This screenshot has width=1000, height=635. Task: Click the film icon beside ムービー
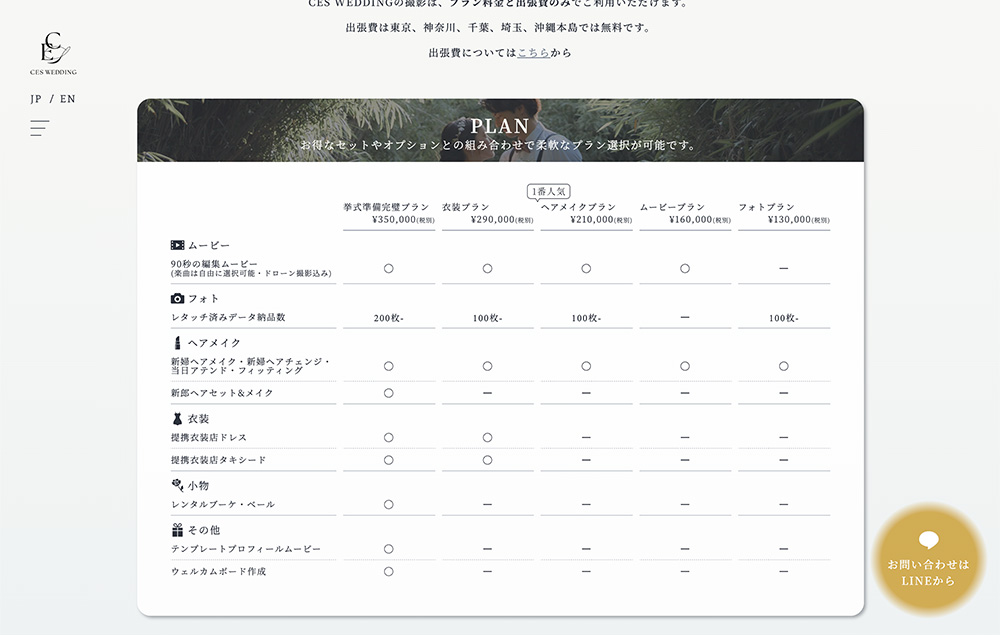[177, 245]
